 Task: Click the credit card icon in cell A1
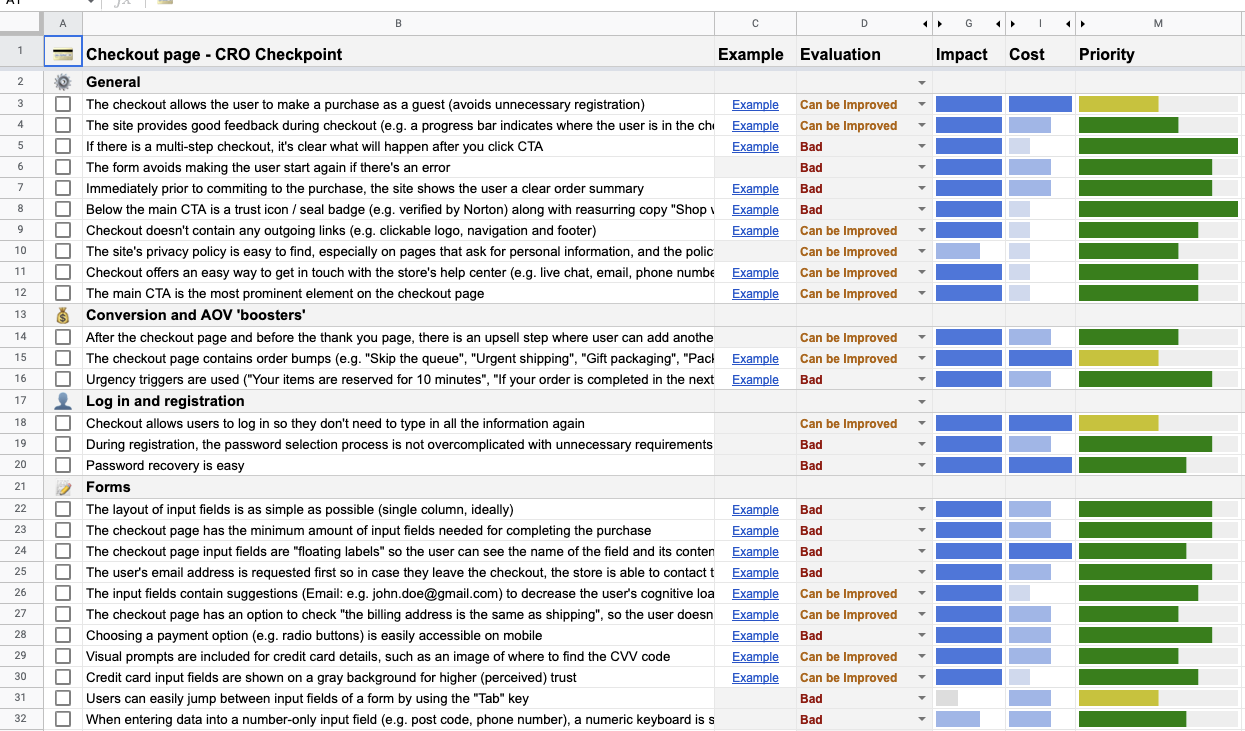63,54
